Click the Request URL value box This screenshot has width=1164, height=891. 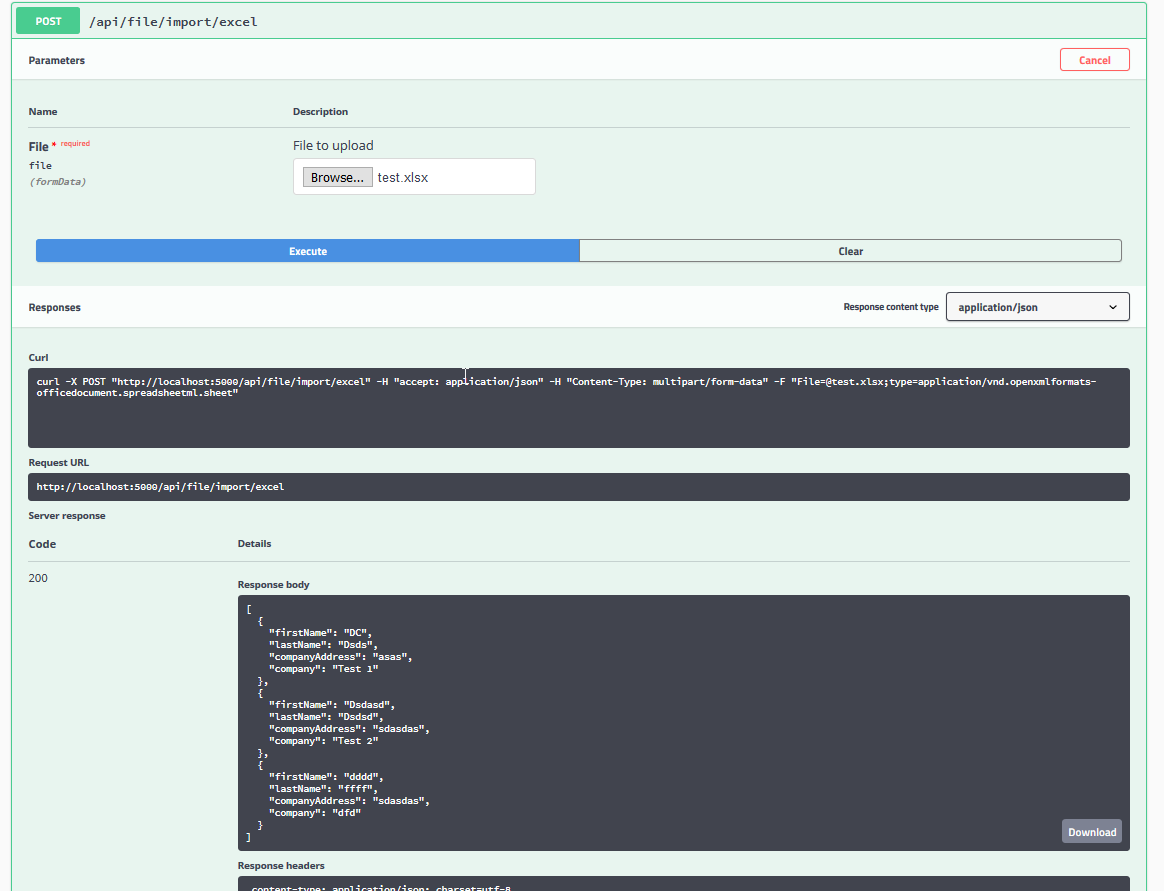(579, 487)
